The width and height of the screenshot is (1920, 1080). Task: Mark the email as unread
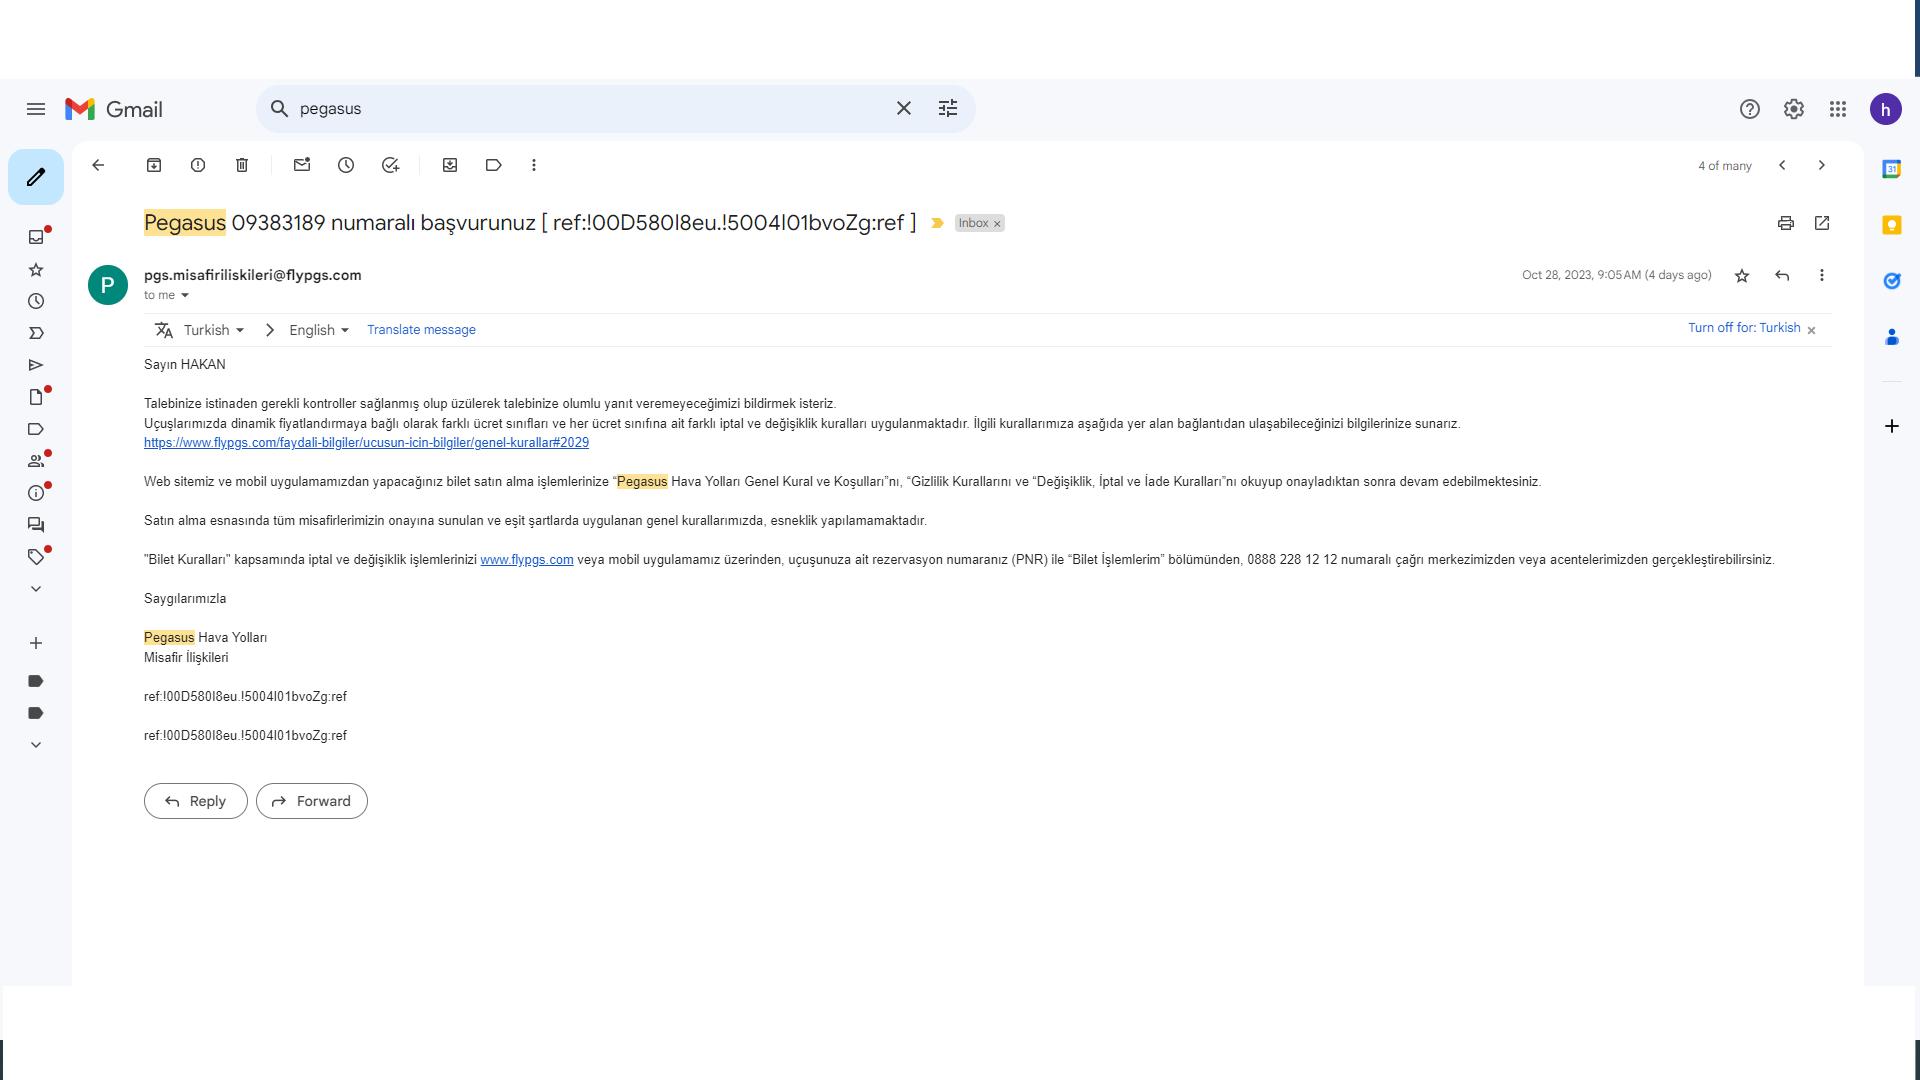pyautogui.click(x=302, y=165)
